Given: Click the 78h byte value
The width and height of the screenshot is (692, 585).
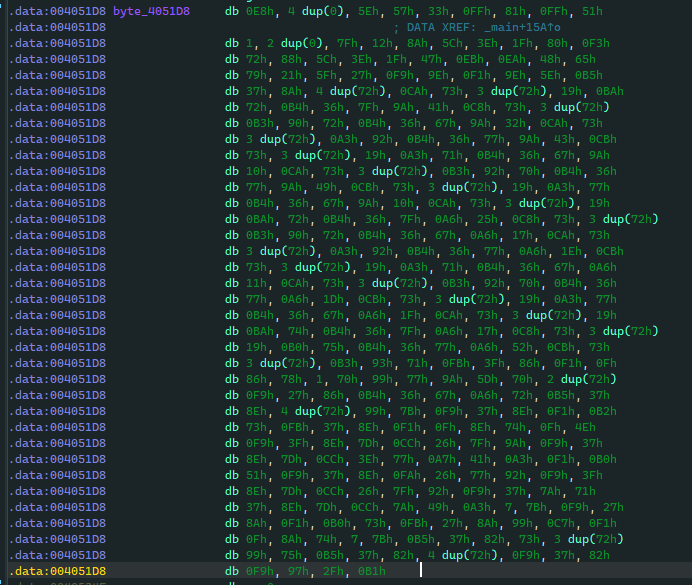Looking at the screenshot, I should tap(291, 379).
